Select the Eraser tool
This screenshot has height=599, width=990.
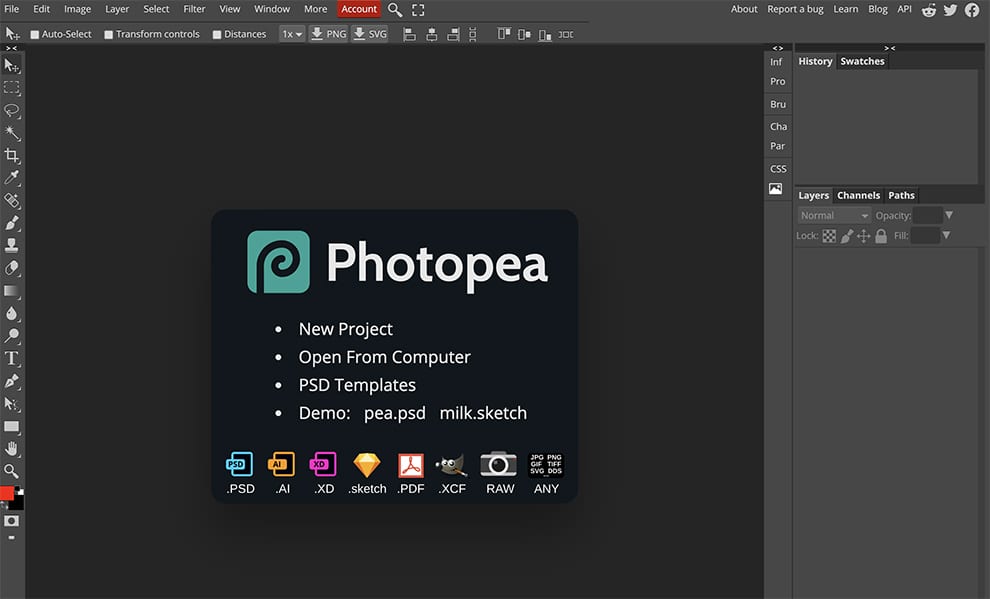pyautogui.click(x=11, y=268)
